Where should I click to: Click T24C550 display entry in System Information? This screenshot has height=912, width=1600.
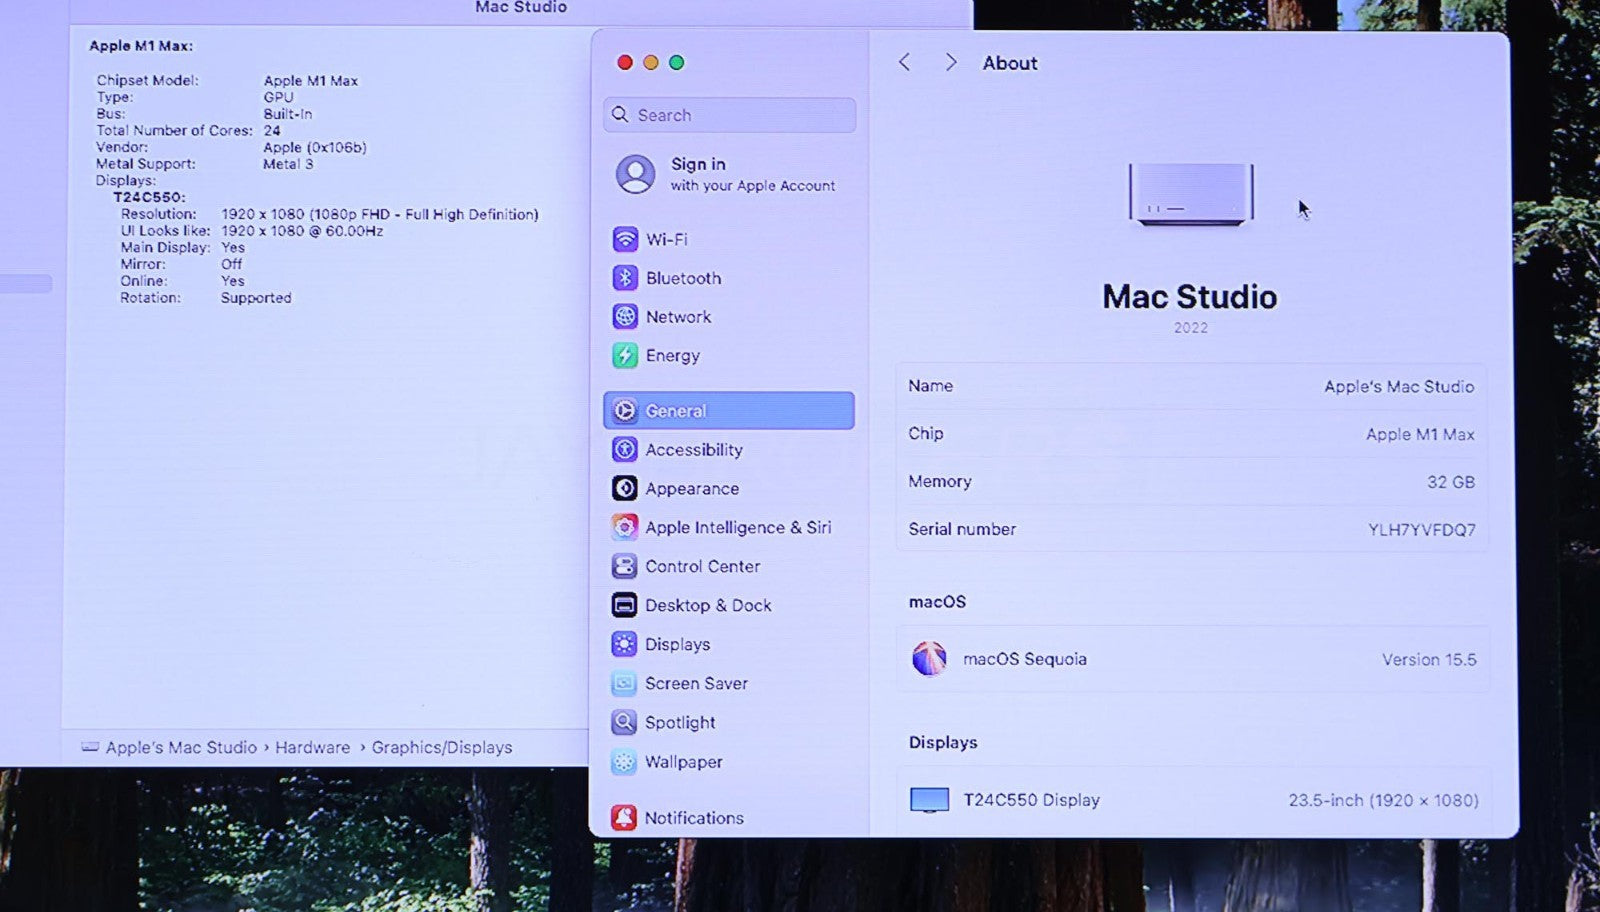pyautogui.click(x=149, y=197)
